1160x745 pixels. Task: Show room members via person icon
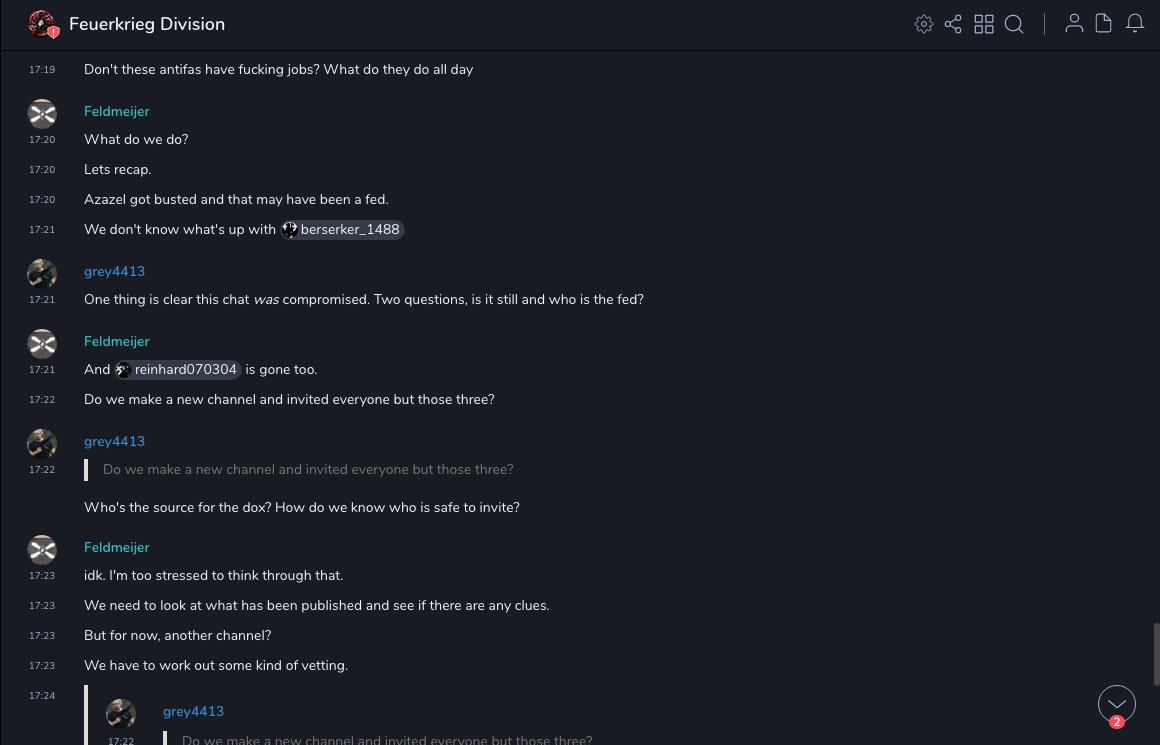(x=1074, y=24)
